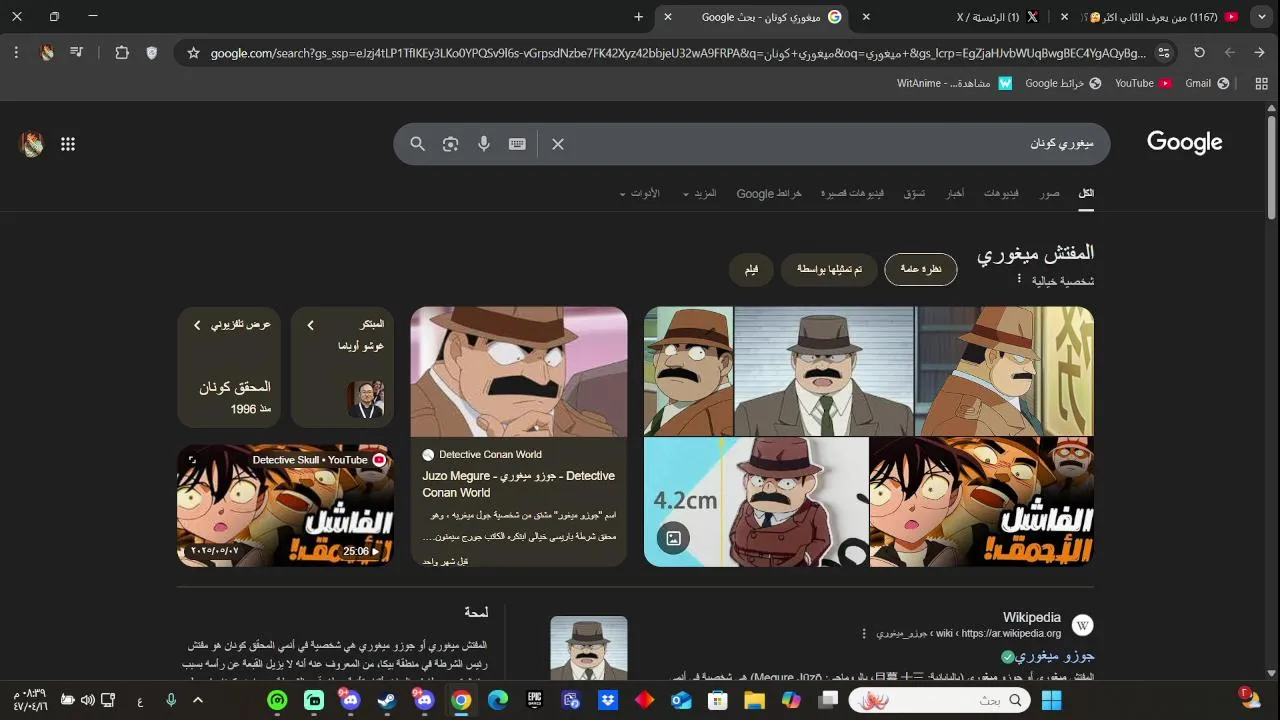Click the Google logo
The image size is (1280, 720).
click(x=1185, y=143)
